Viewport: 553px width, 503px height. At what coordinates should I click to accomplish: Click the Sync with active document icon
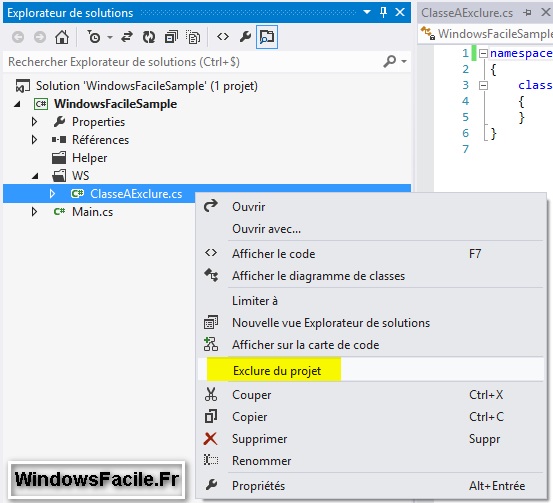tap(127, 37)
